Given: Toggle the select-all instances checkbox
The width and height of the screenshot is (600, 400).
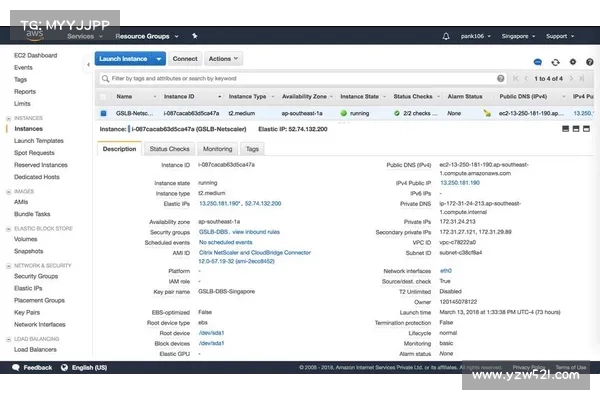Looking at the screenshot, I should (x=103, y=97).
